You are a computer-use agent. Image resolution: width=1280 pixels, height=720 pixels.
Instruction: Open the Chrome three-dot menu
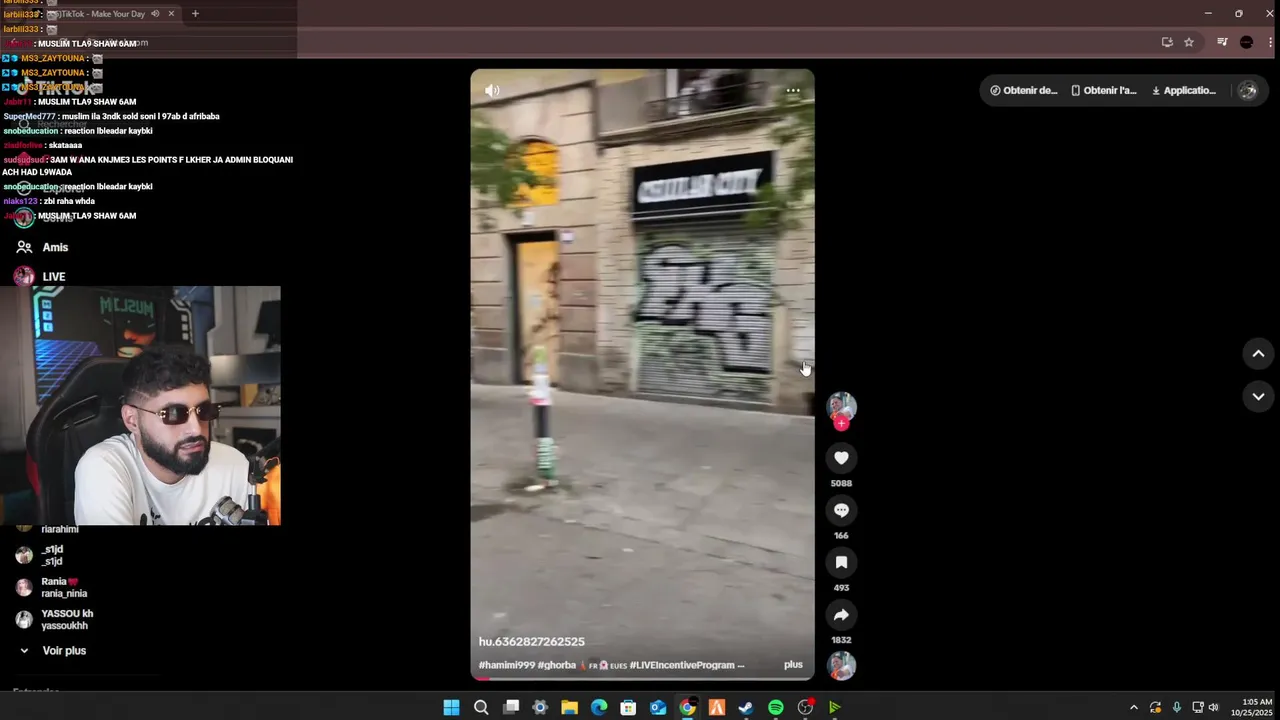(1271, 42)
